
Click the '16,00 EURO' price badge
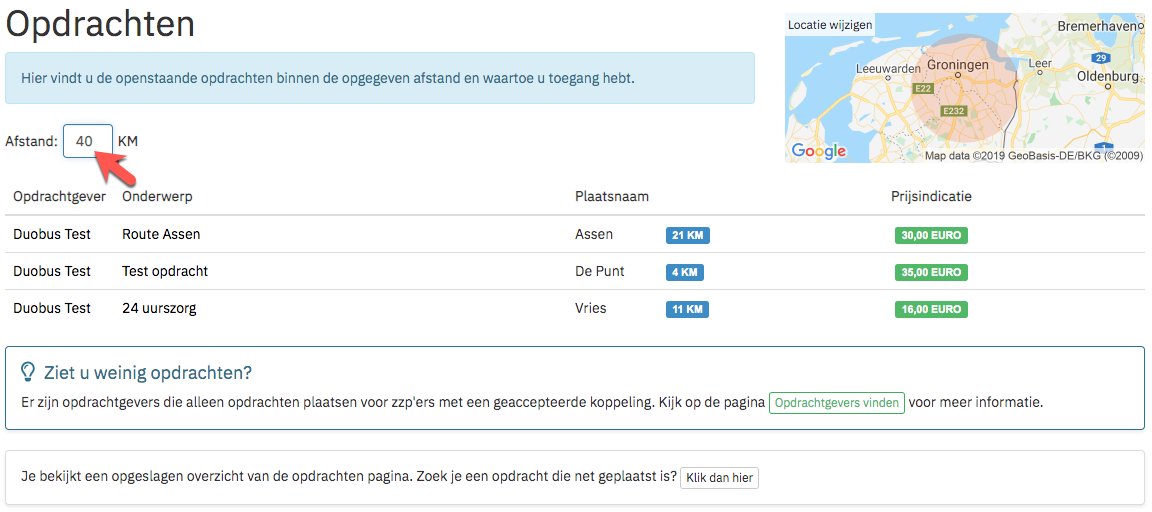coord(931,309)
